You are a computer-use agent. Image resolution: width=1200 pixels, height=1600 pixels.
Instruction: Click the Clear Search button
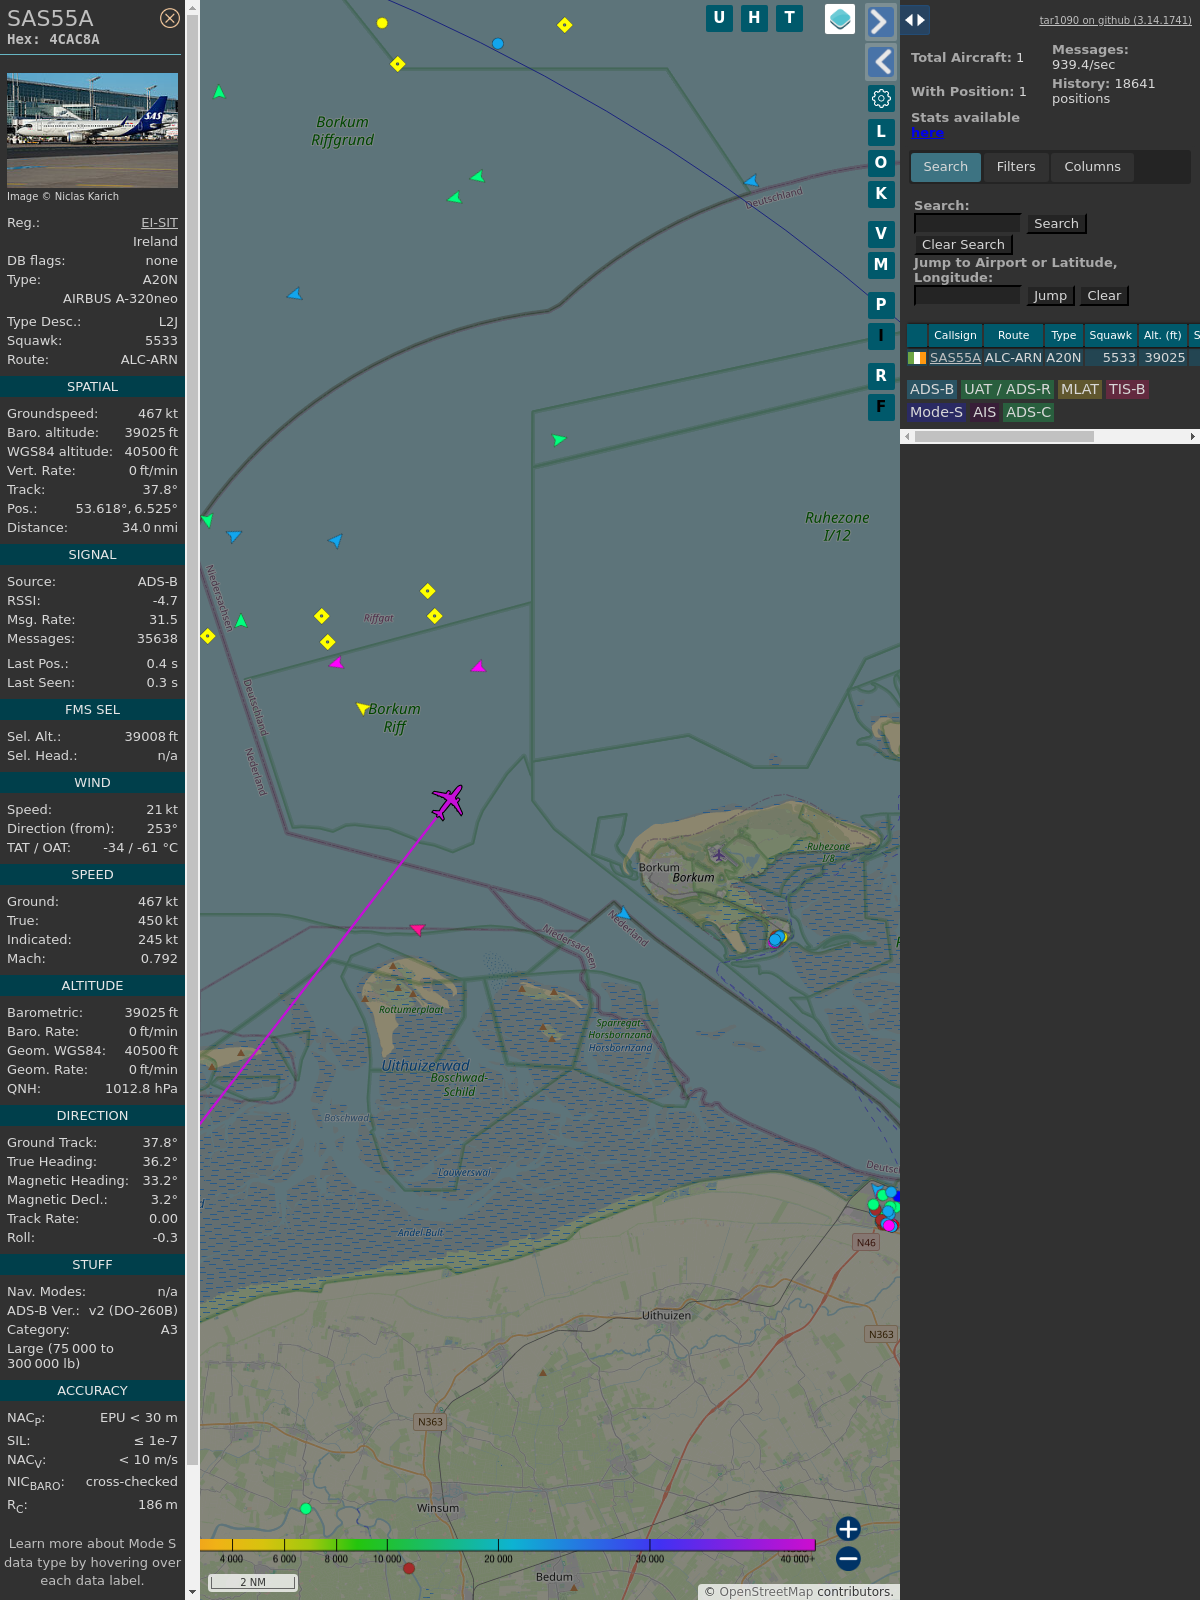pyautogui.click(x=963, y=245)
